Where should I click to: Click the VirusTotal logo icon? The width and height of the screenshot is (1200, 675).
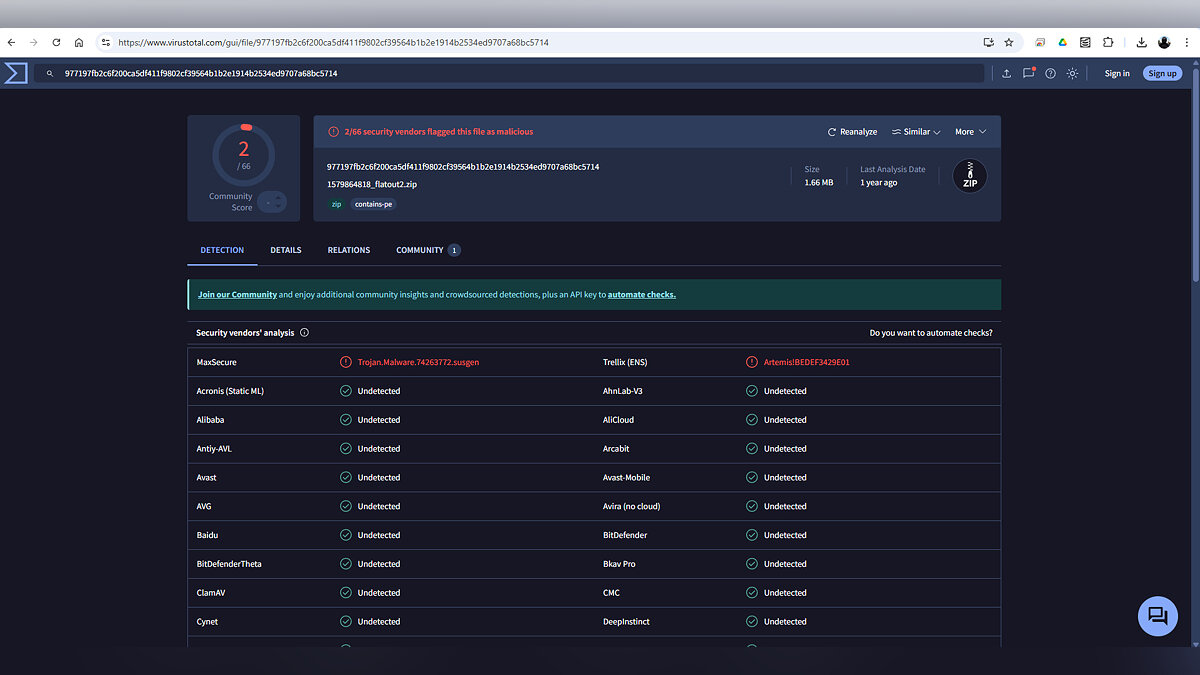15,73
